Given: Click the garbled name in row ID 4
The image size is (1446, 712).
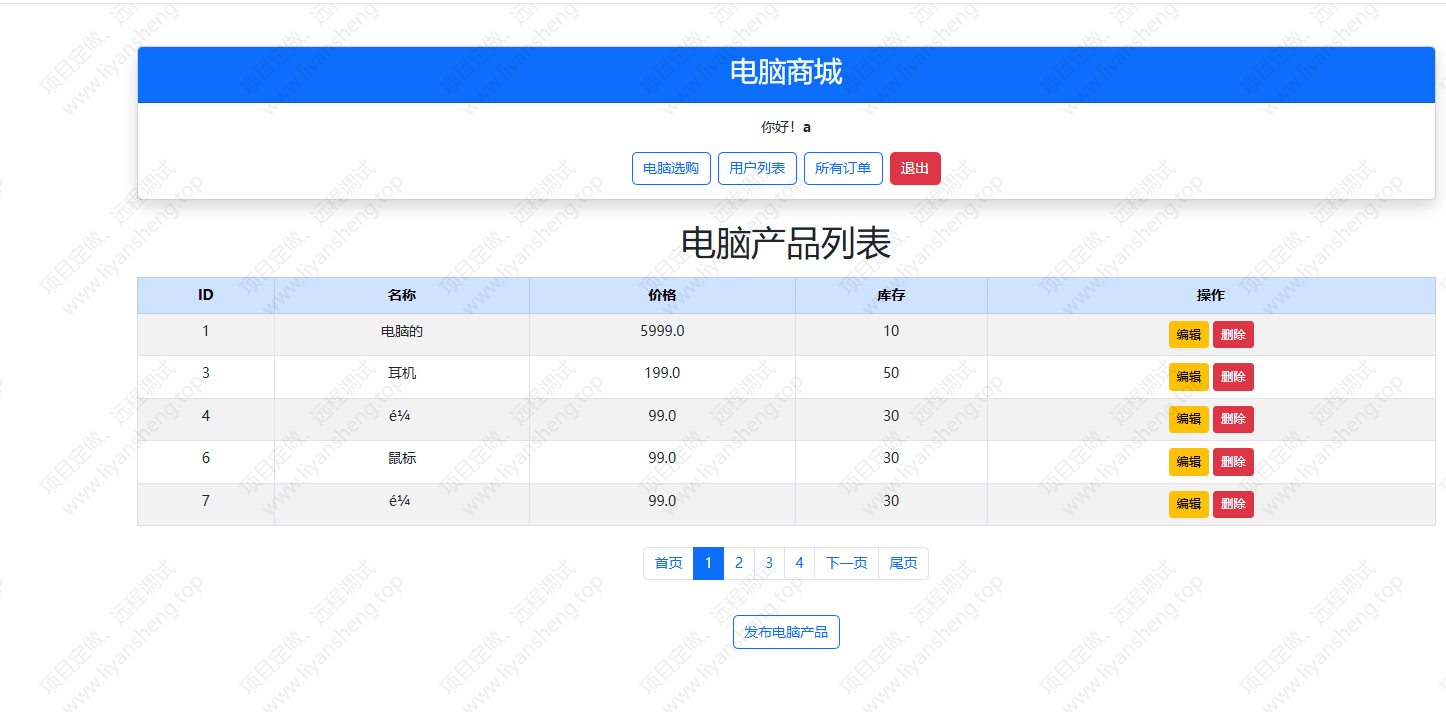Looking at the screenshot, I should 400,416.
